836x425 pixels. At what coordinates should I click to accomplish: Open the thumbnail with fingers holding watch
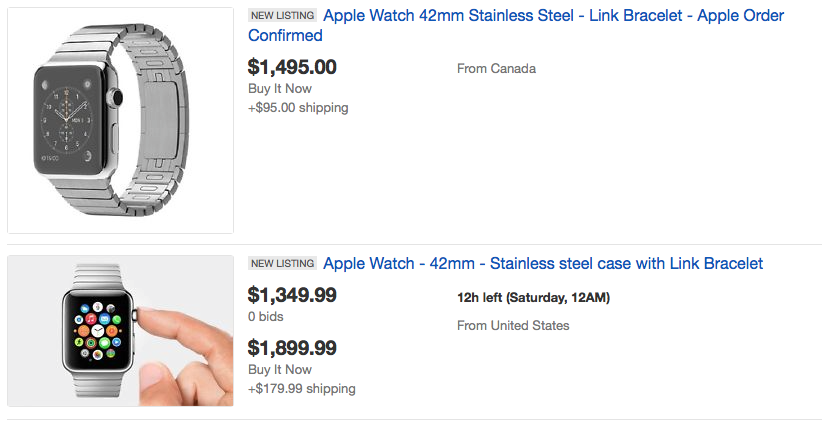(x=120, y=330)
